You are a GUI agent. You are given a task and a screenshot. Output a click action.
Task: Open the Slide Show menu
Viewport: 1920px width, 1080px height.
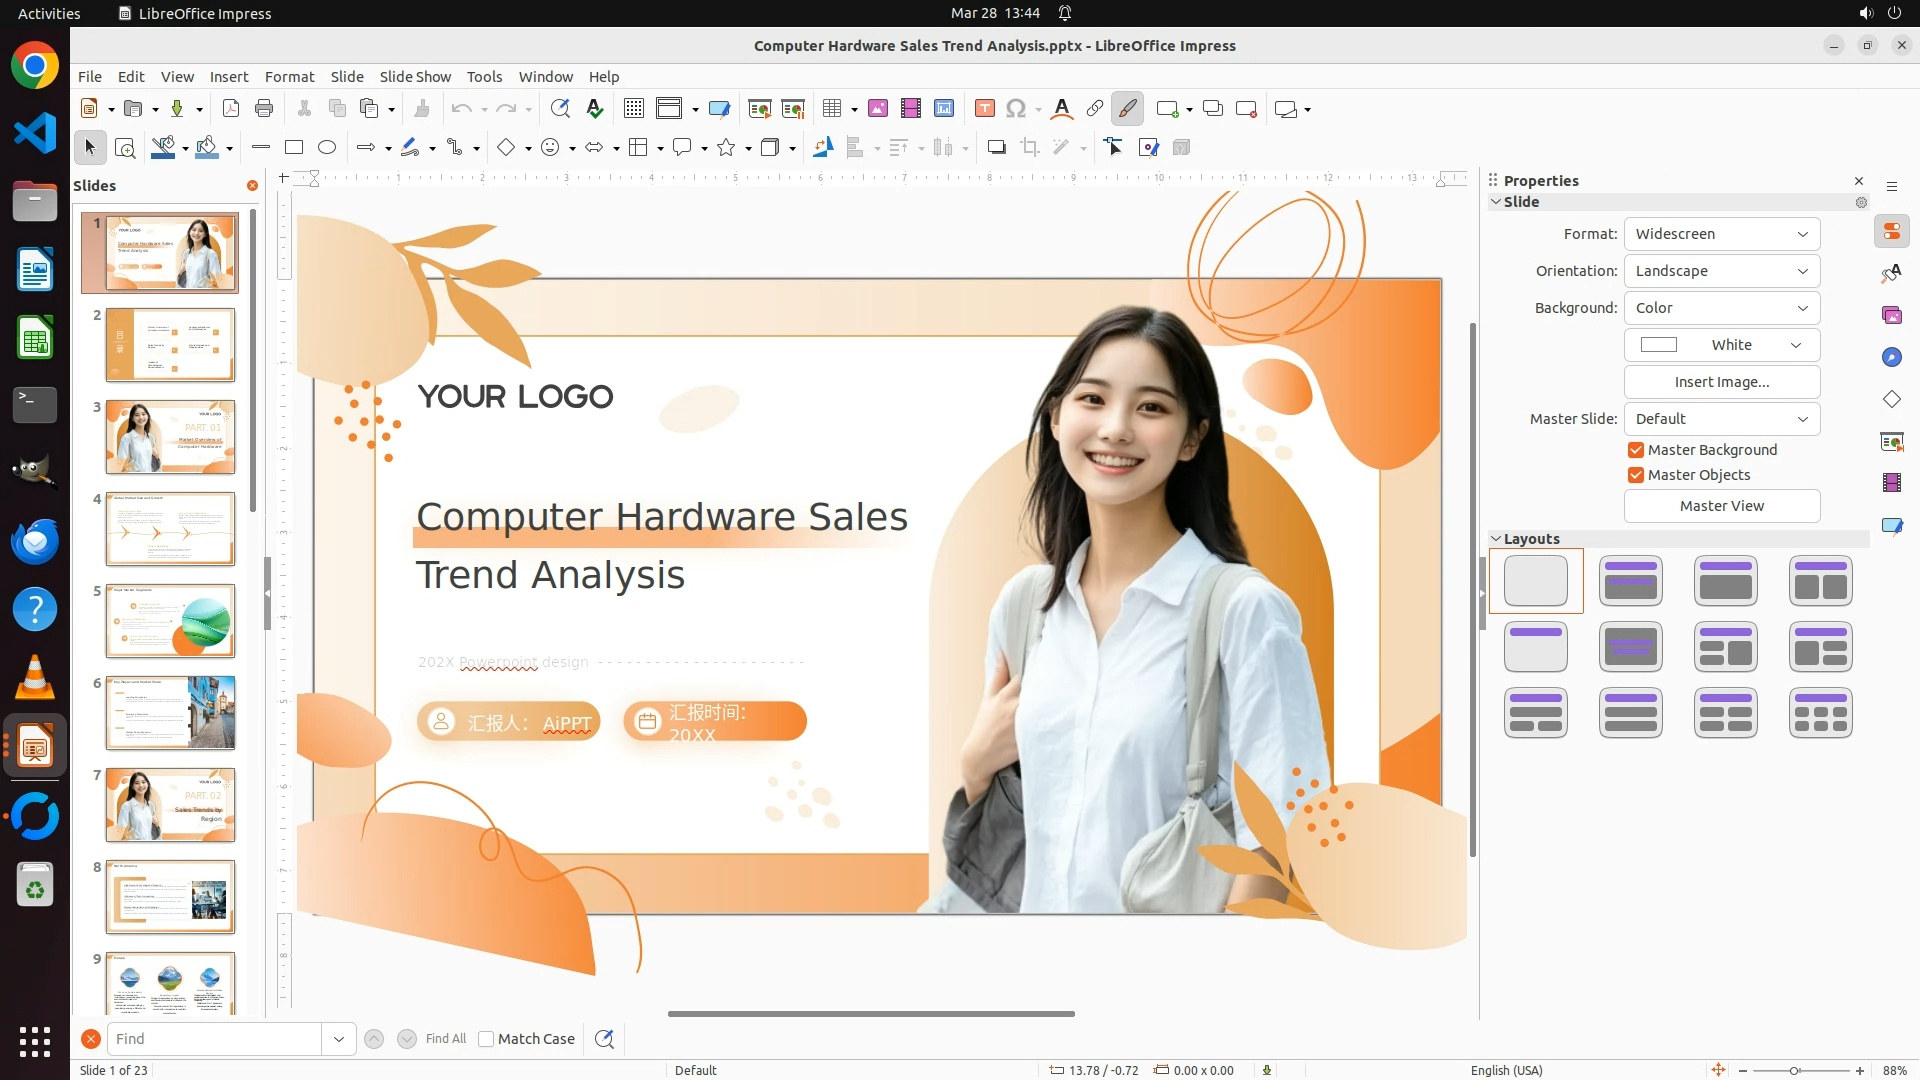[x=415, y=77]
